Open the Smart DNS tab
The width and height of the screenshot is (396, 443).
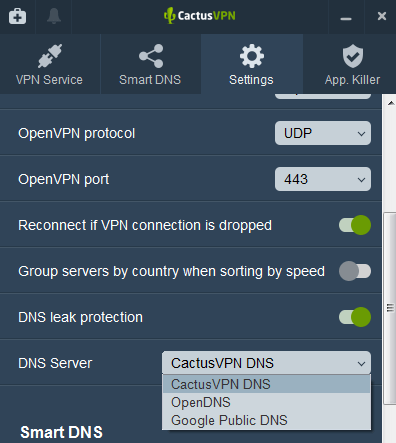pyautogui.click(x=150, y=64)
